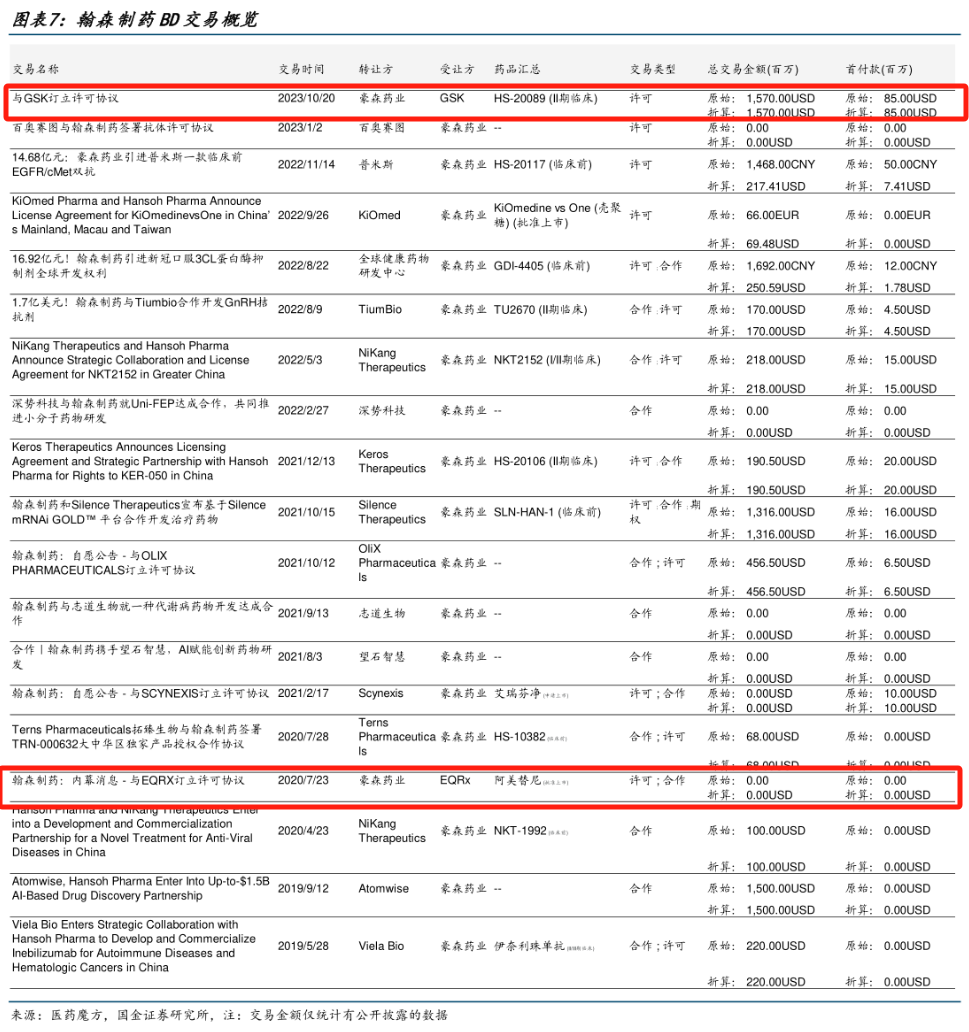The width and height of the screenshot is (969, 1032).
Task: Click drug cell NKT-1992
Action: point(531,831)
